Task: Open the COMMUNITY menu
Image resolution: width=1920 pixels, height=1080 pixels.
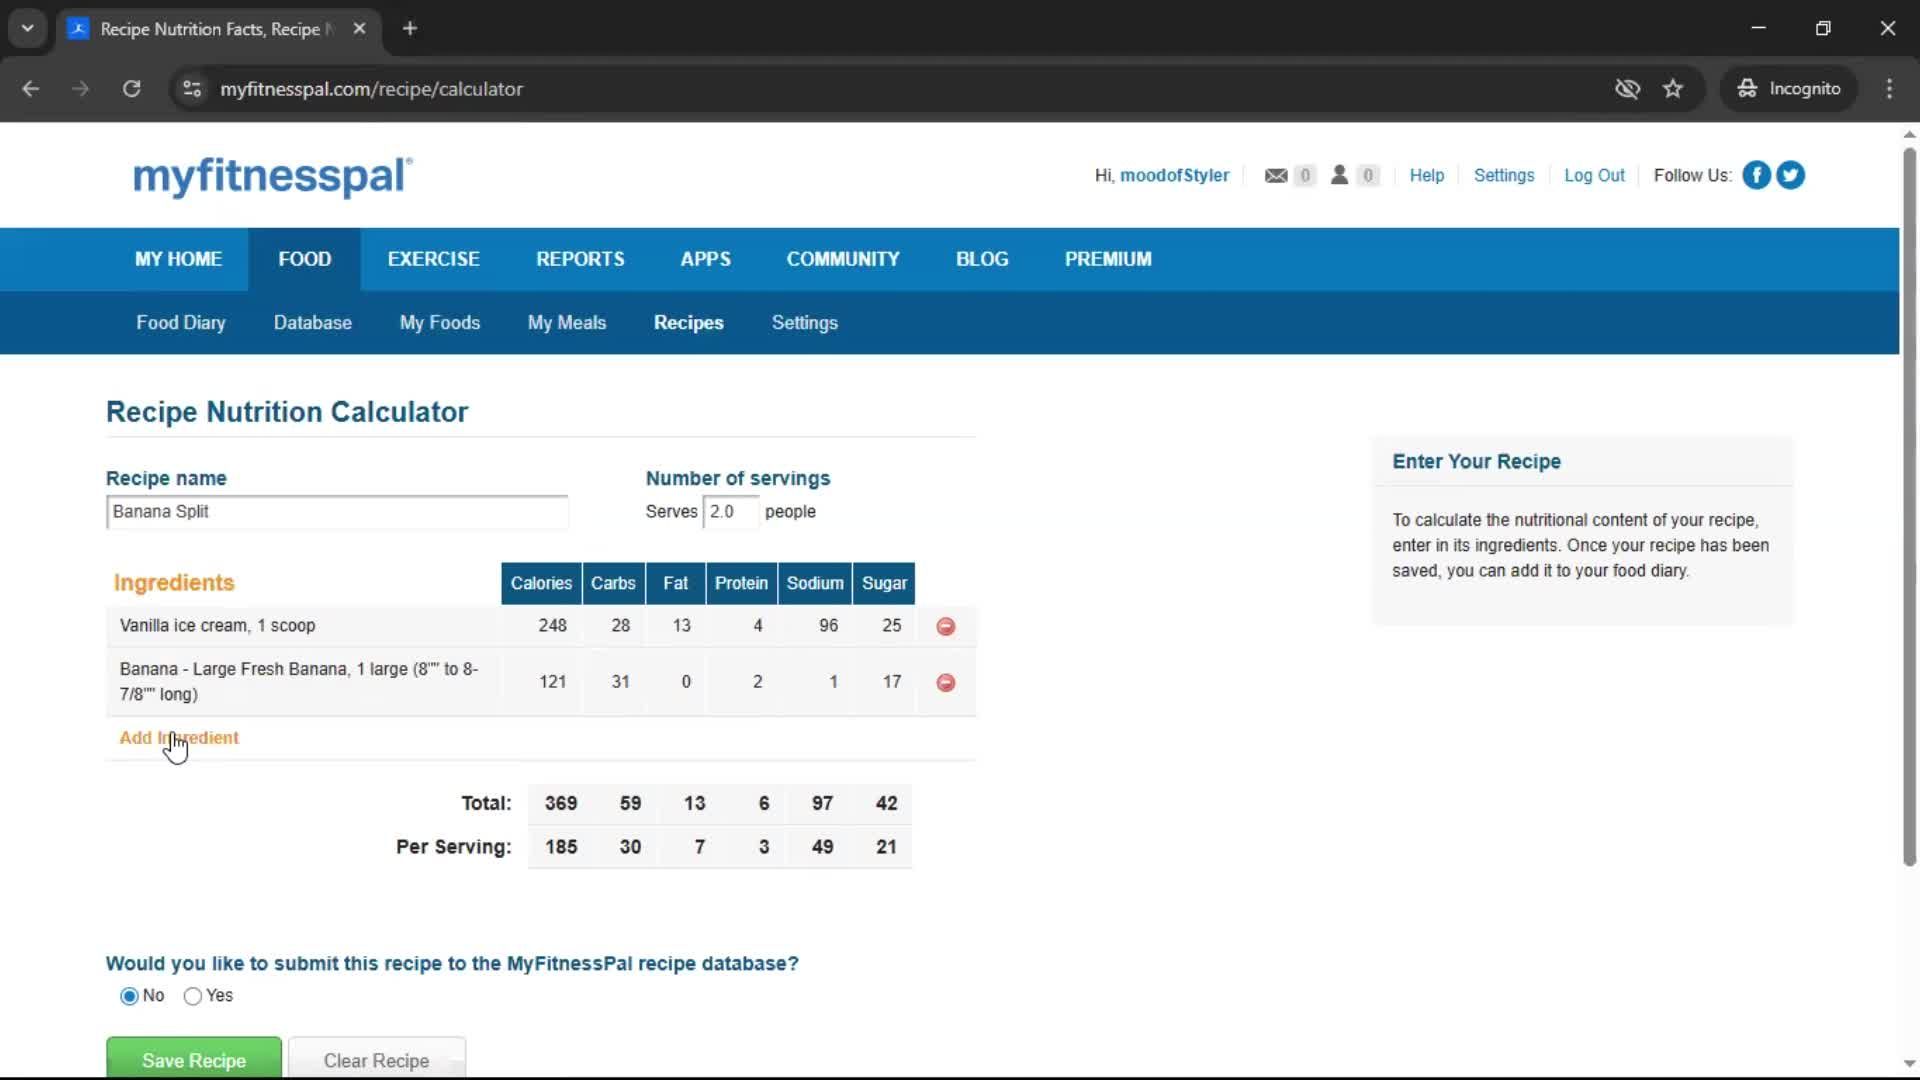Action: pyautogui.click(x=843, y=259)
